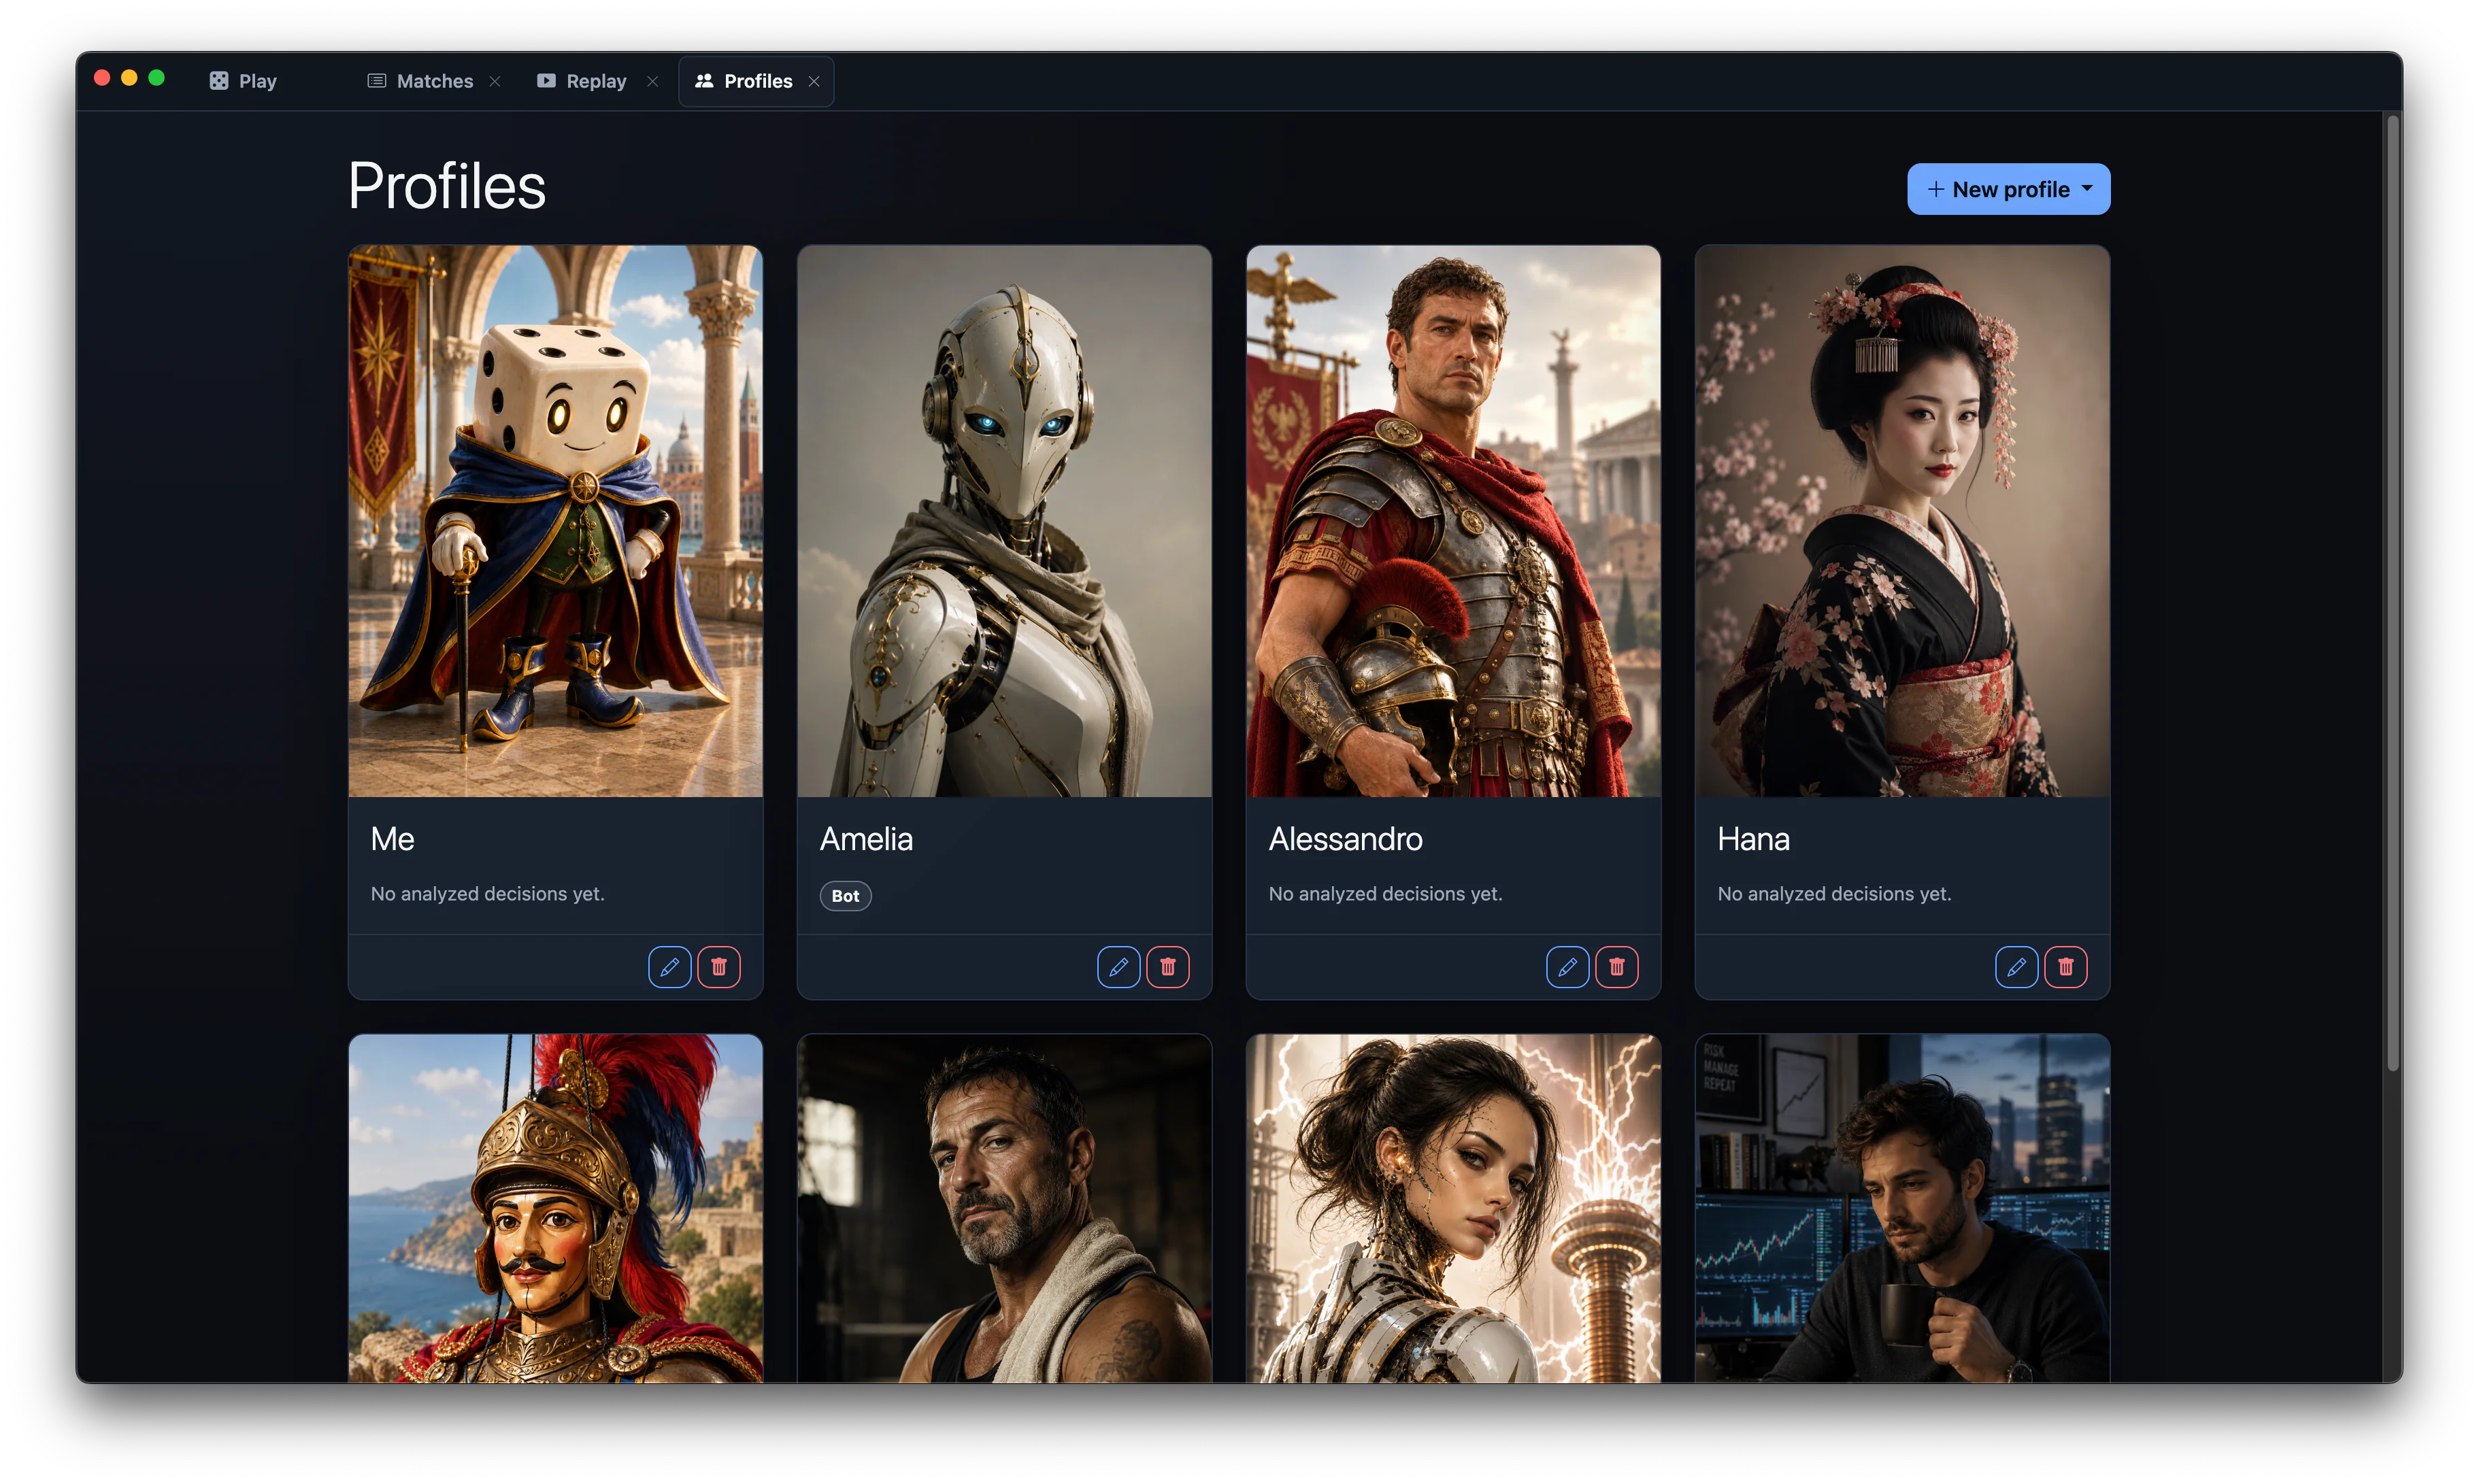This screenshot has width=2479, height=1484.
Task: Open the New profile dropdown arrow
Action: tap(2087, 189)
